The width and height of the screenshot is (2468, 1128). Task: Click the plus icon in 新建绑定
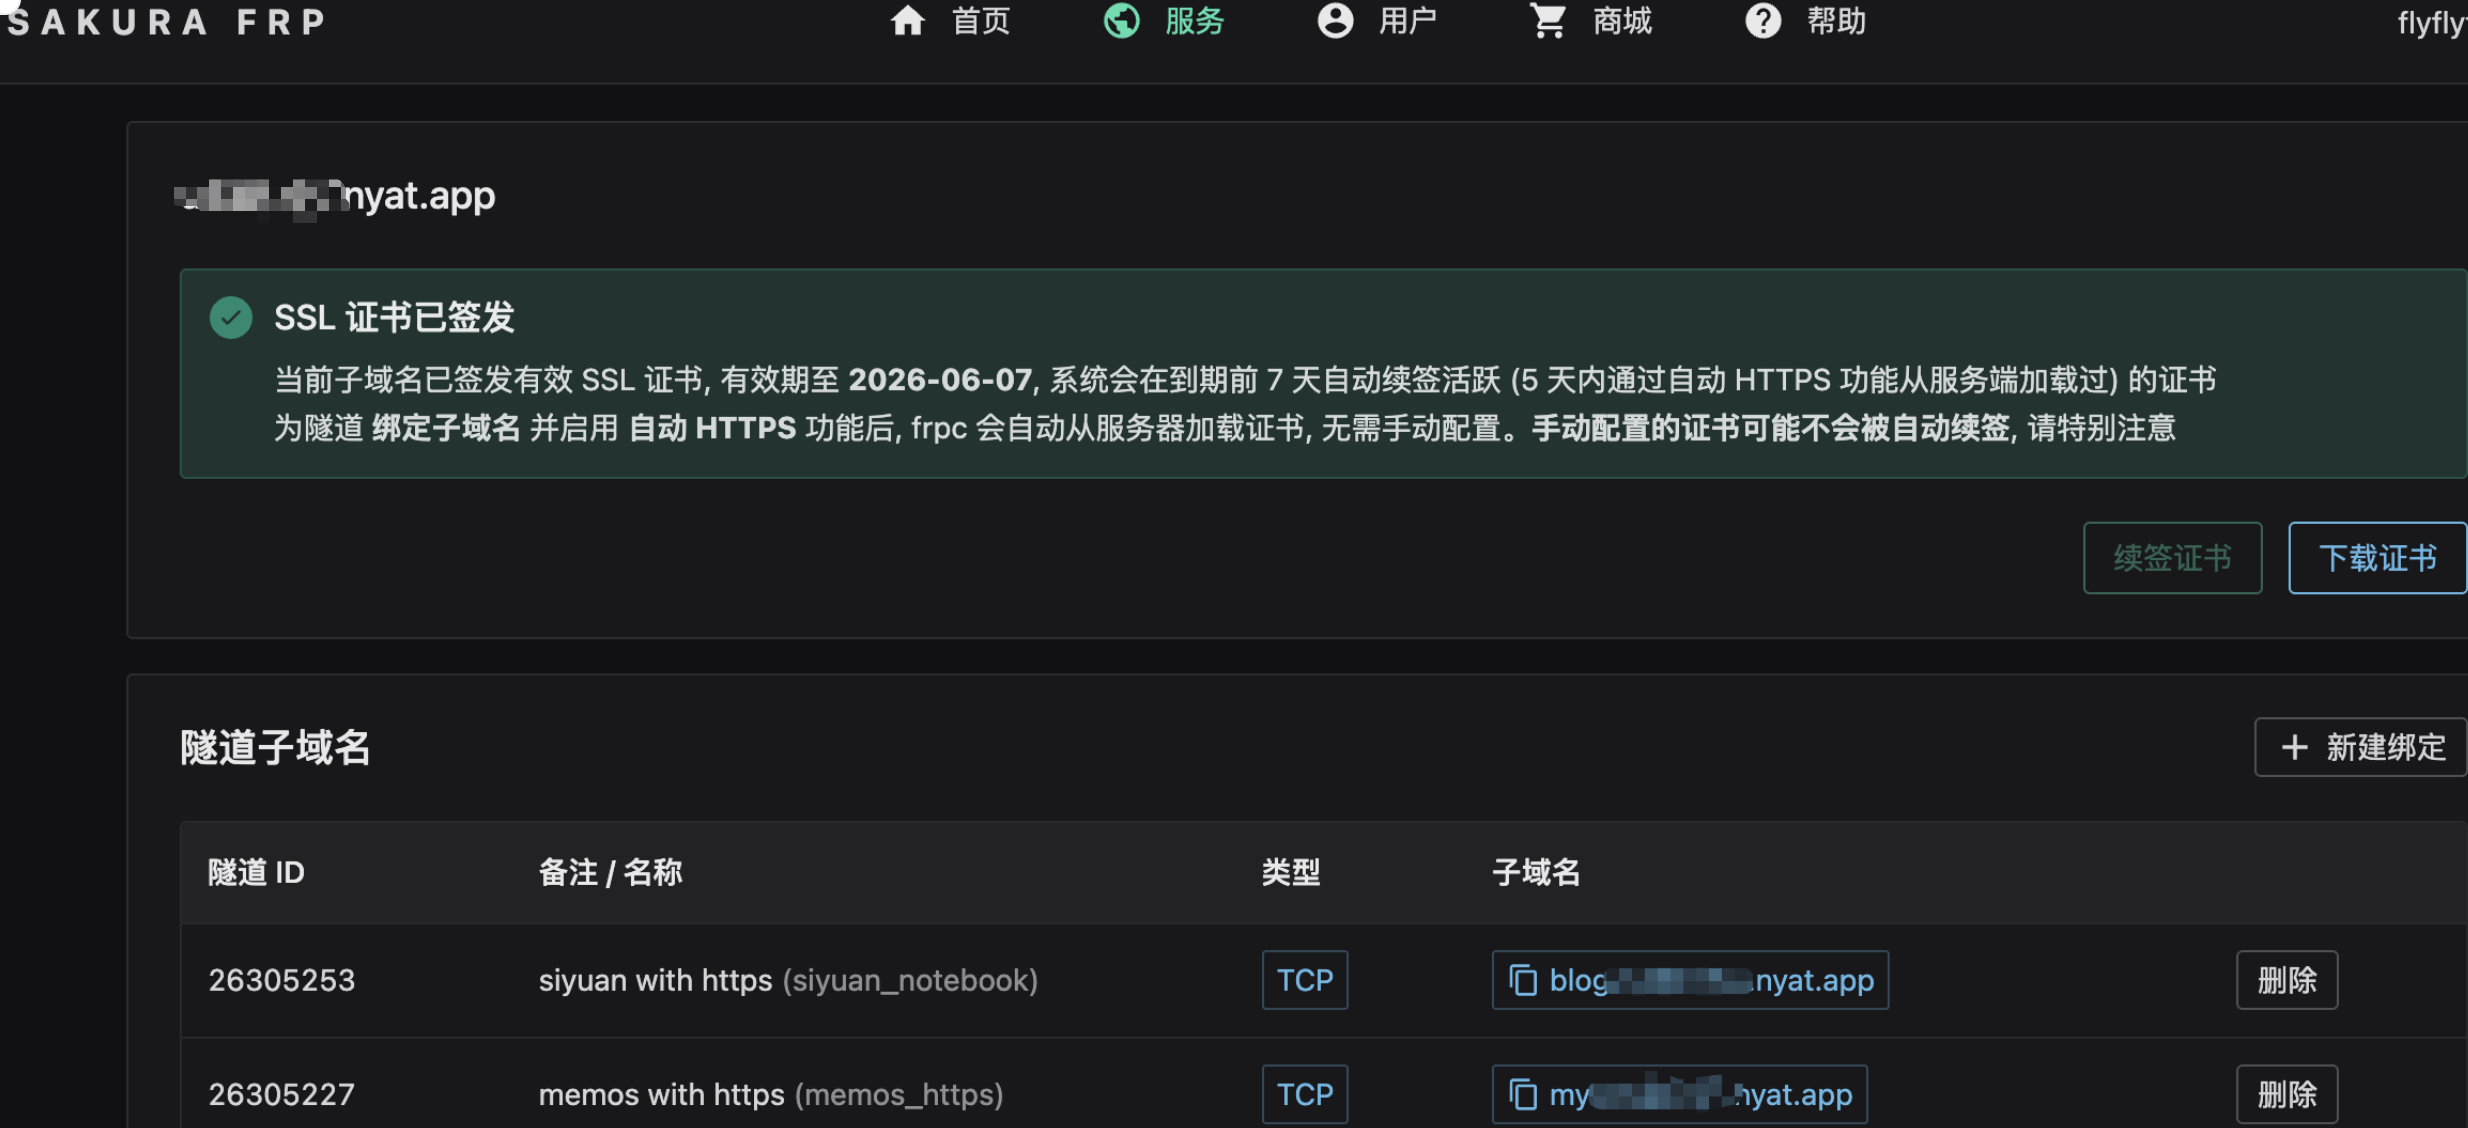[2294, 747]
